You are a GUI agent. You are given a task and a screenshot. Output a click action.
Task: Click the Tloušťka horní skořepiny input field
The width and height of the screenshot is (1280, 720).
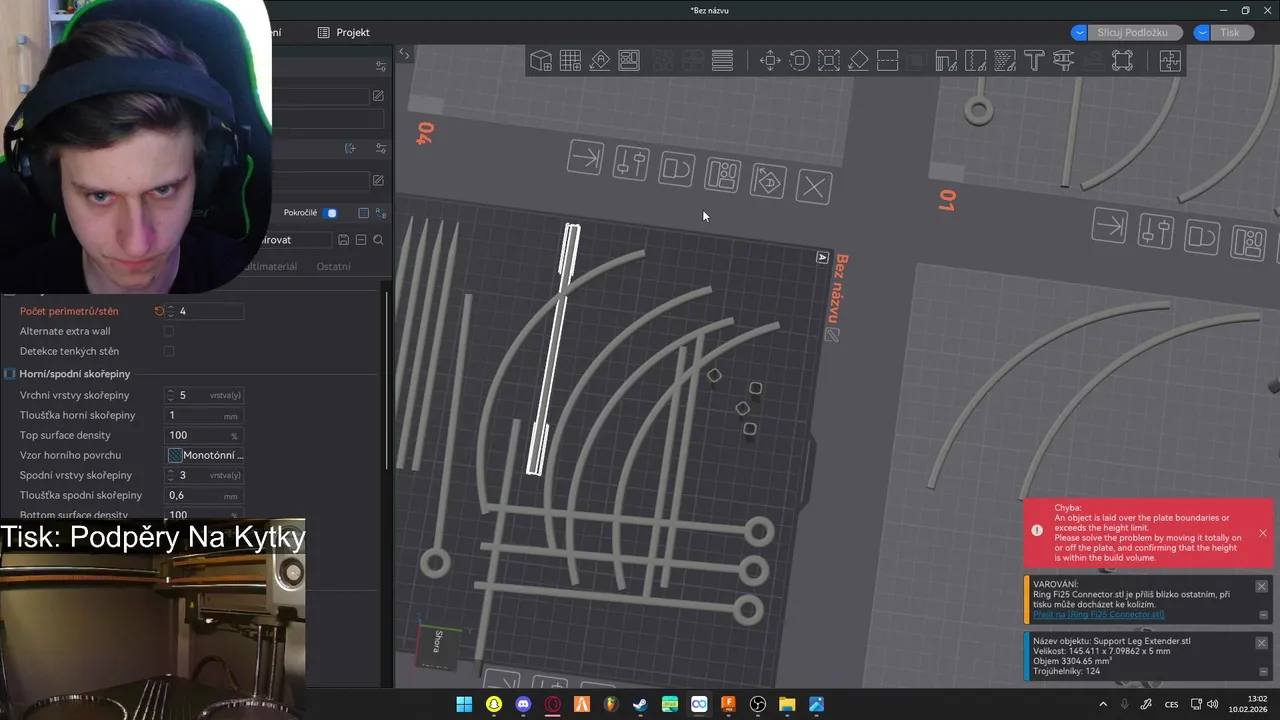pyautogui.click(x=205, y=415)
